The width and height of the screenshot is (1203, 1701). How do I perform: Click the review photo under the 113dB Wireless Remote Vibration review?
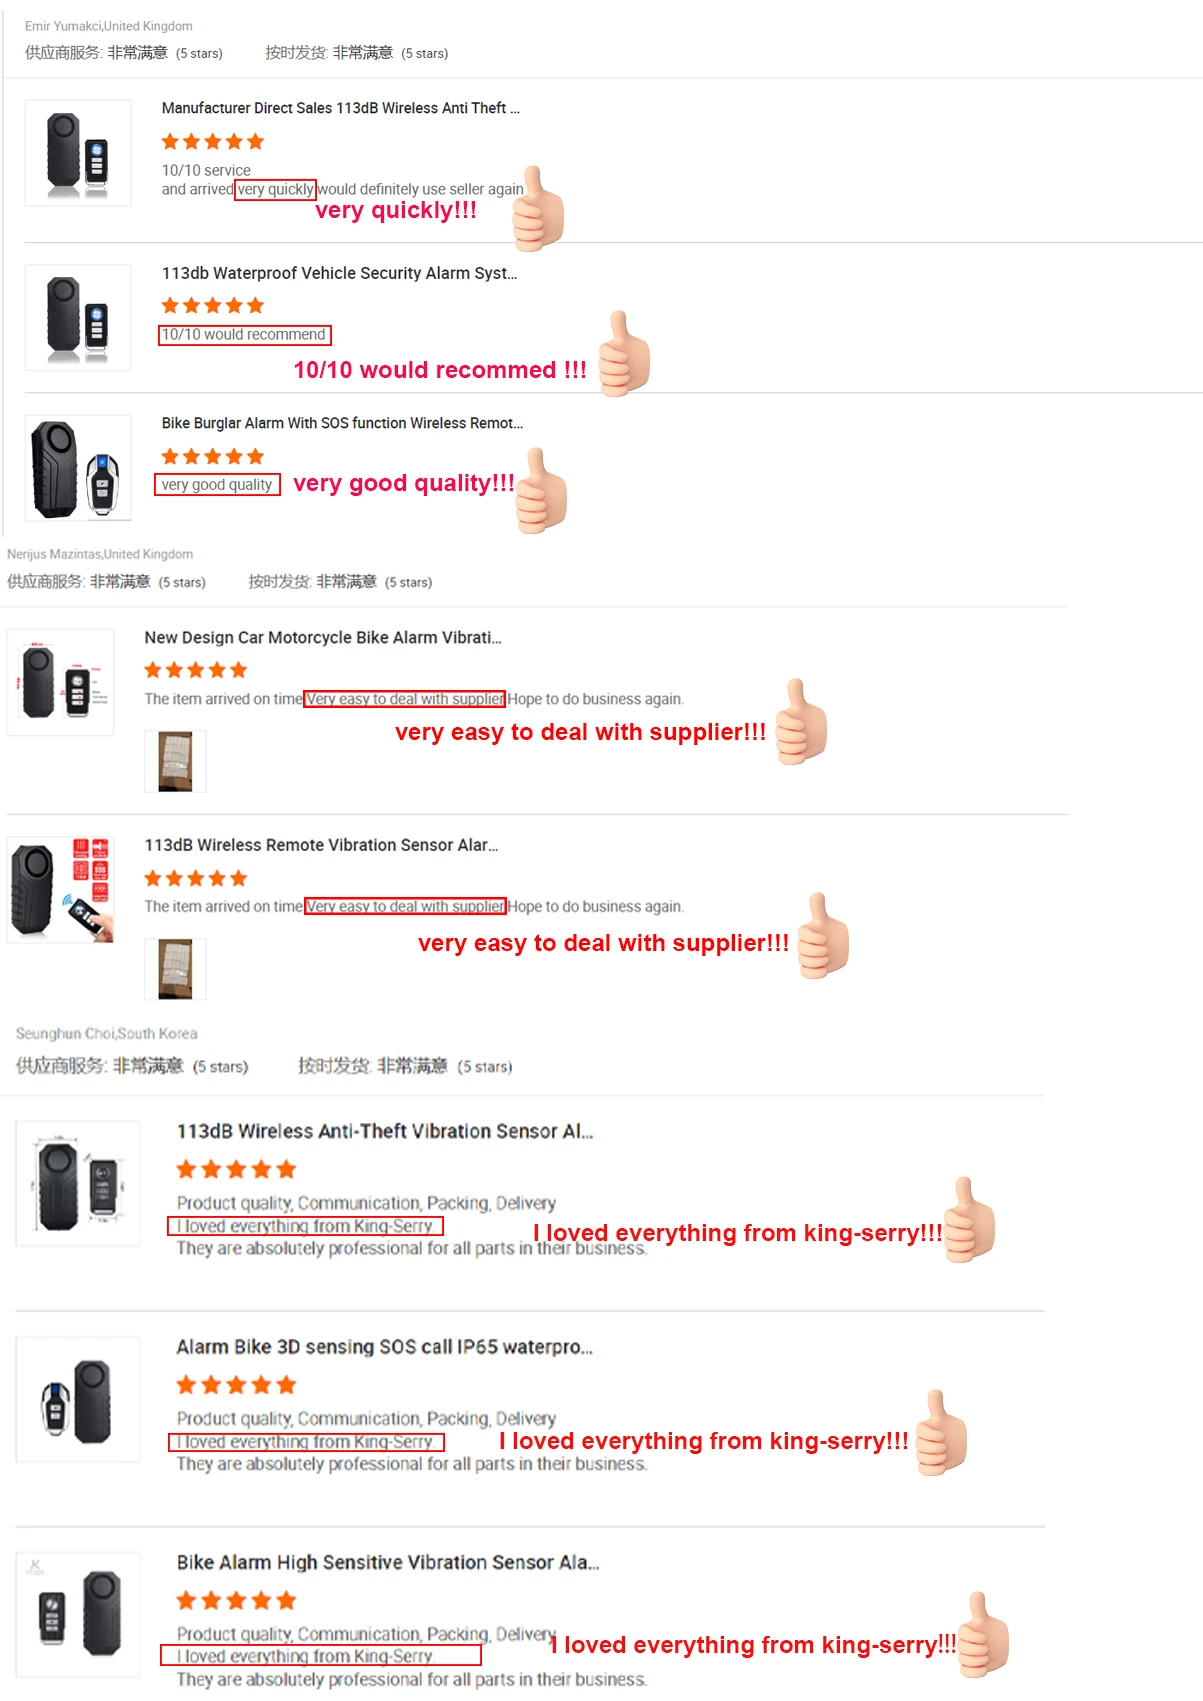point(176,969)
